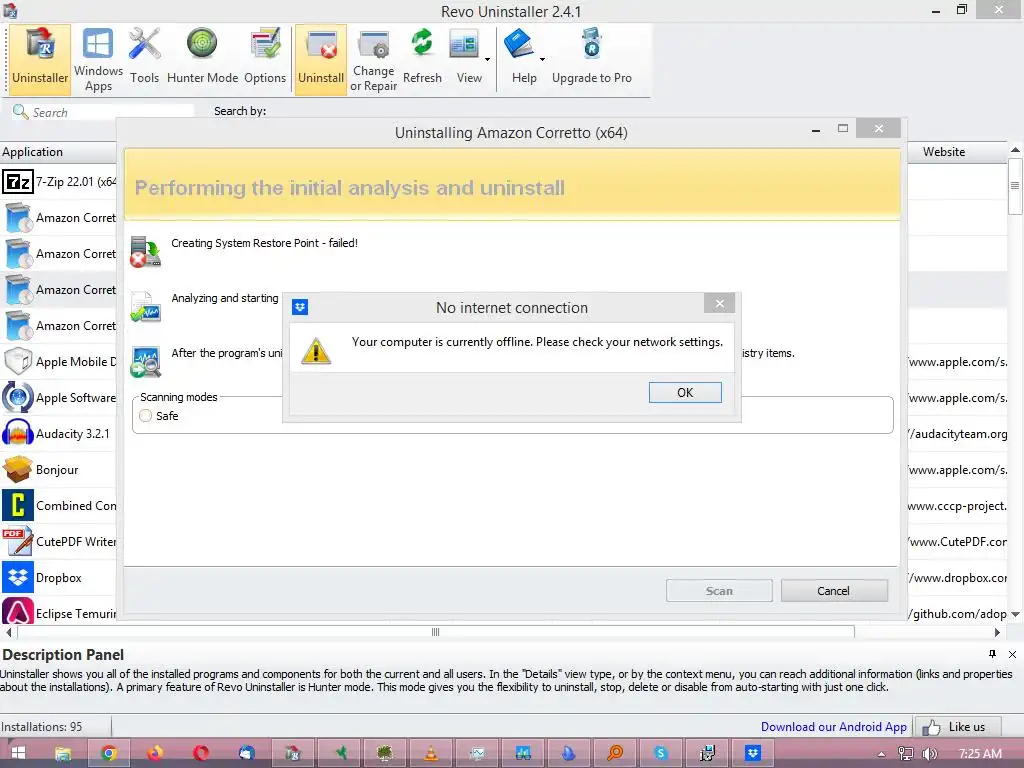Open VLC media player from the taskbar
The width and height of the screenshot is (1024, 768).
(x=431, y=753)
